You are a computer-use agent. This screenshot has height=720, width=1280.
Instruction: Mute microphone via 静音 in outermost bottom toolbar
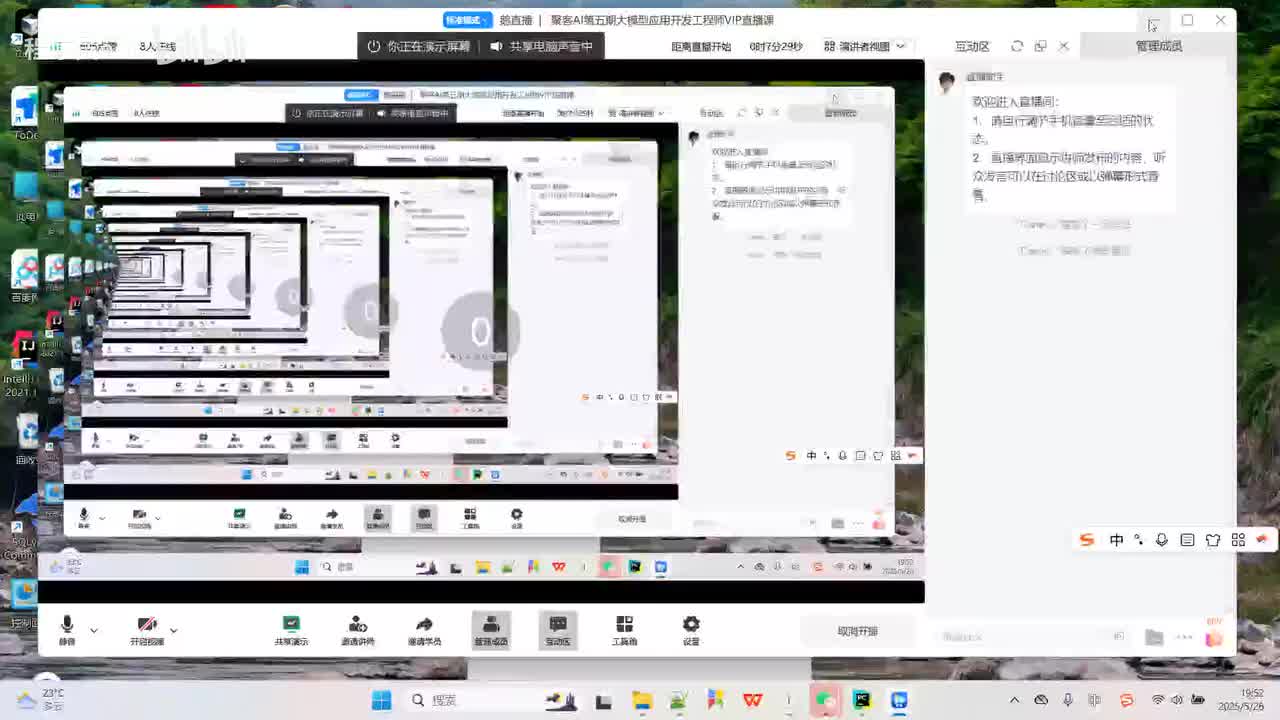pyautogui.click(x=67, y=630)
